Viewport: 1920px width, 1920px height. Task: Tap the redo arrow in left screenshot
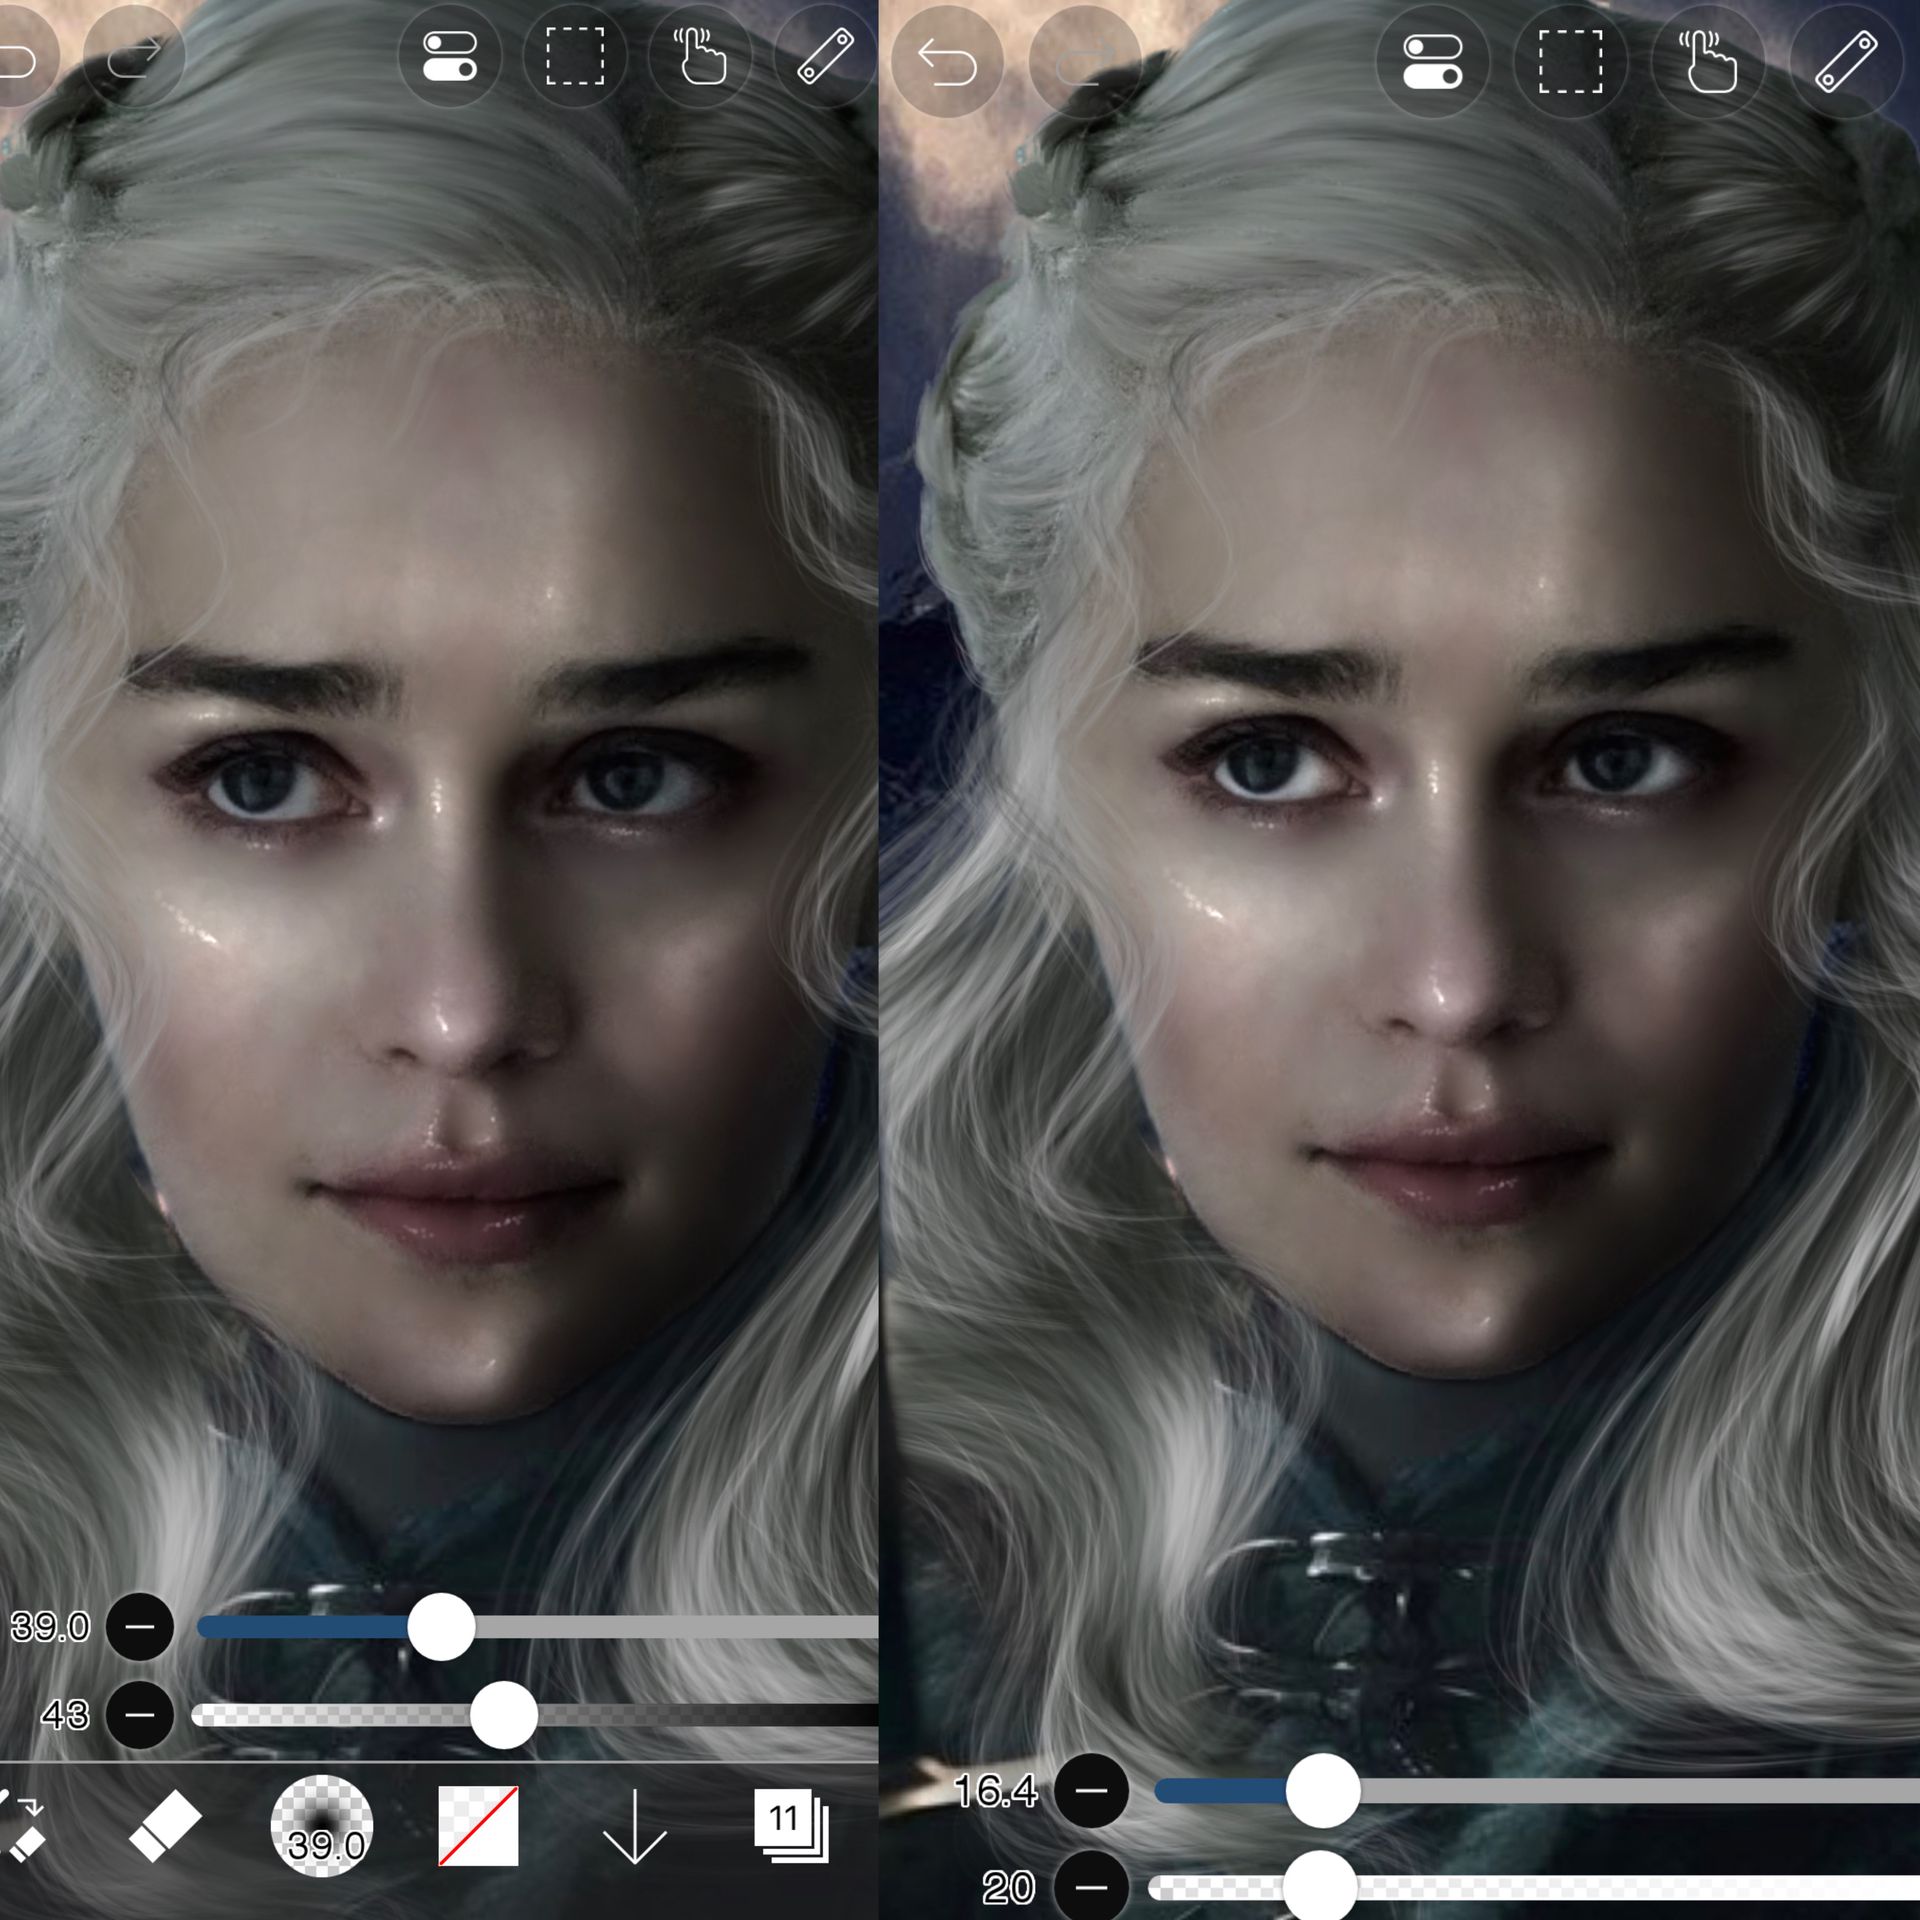pos(133,57)
